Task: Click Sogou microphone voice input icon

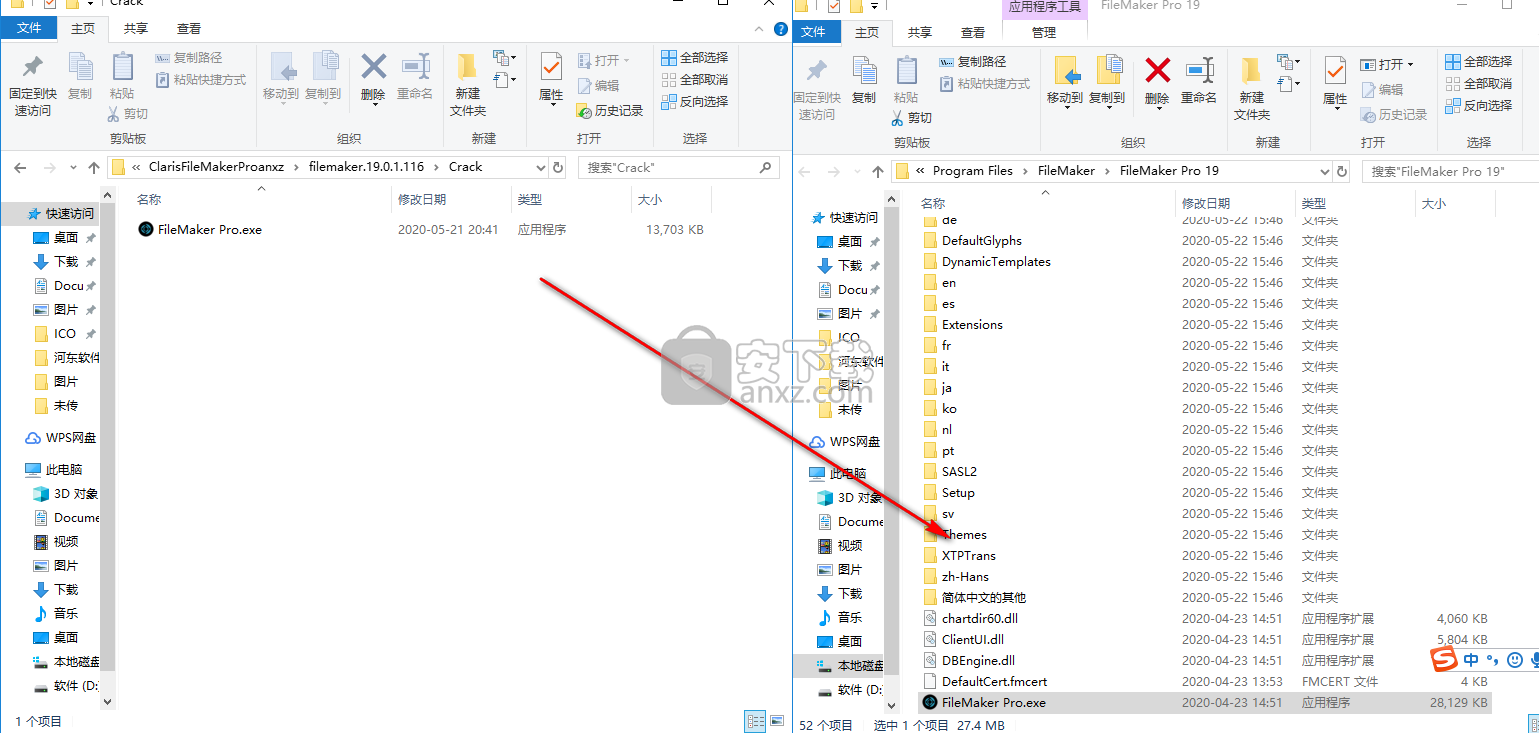Action: [x=1535, y=660]
